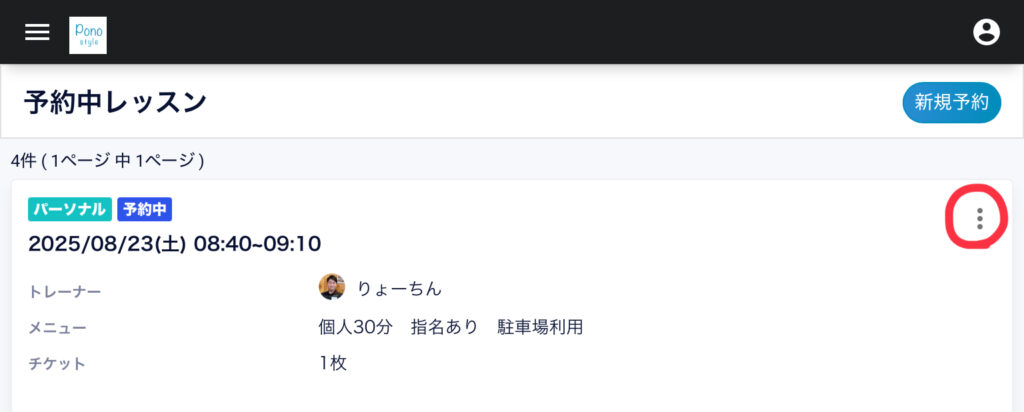Click the 予約中レッスン page heading
The width and height of the screenshot is (1024, 412).
point(115,102)
